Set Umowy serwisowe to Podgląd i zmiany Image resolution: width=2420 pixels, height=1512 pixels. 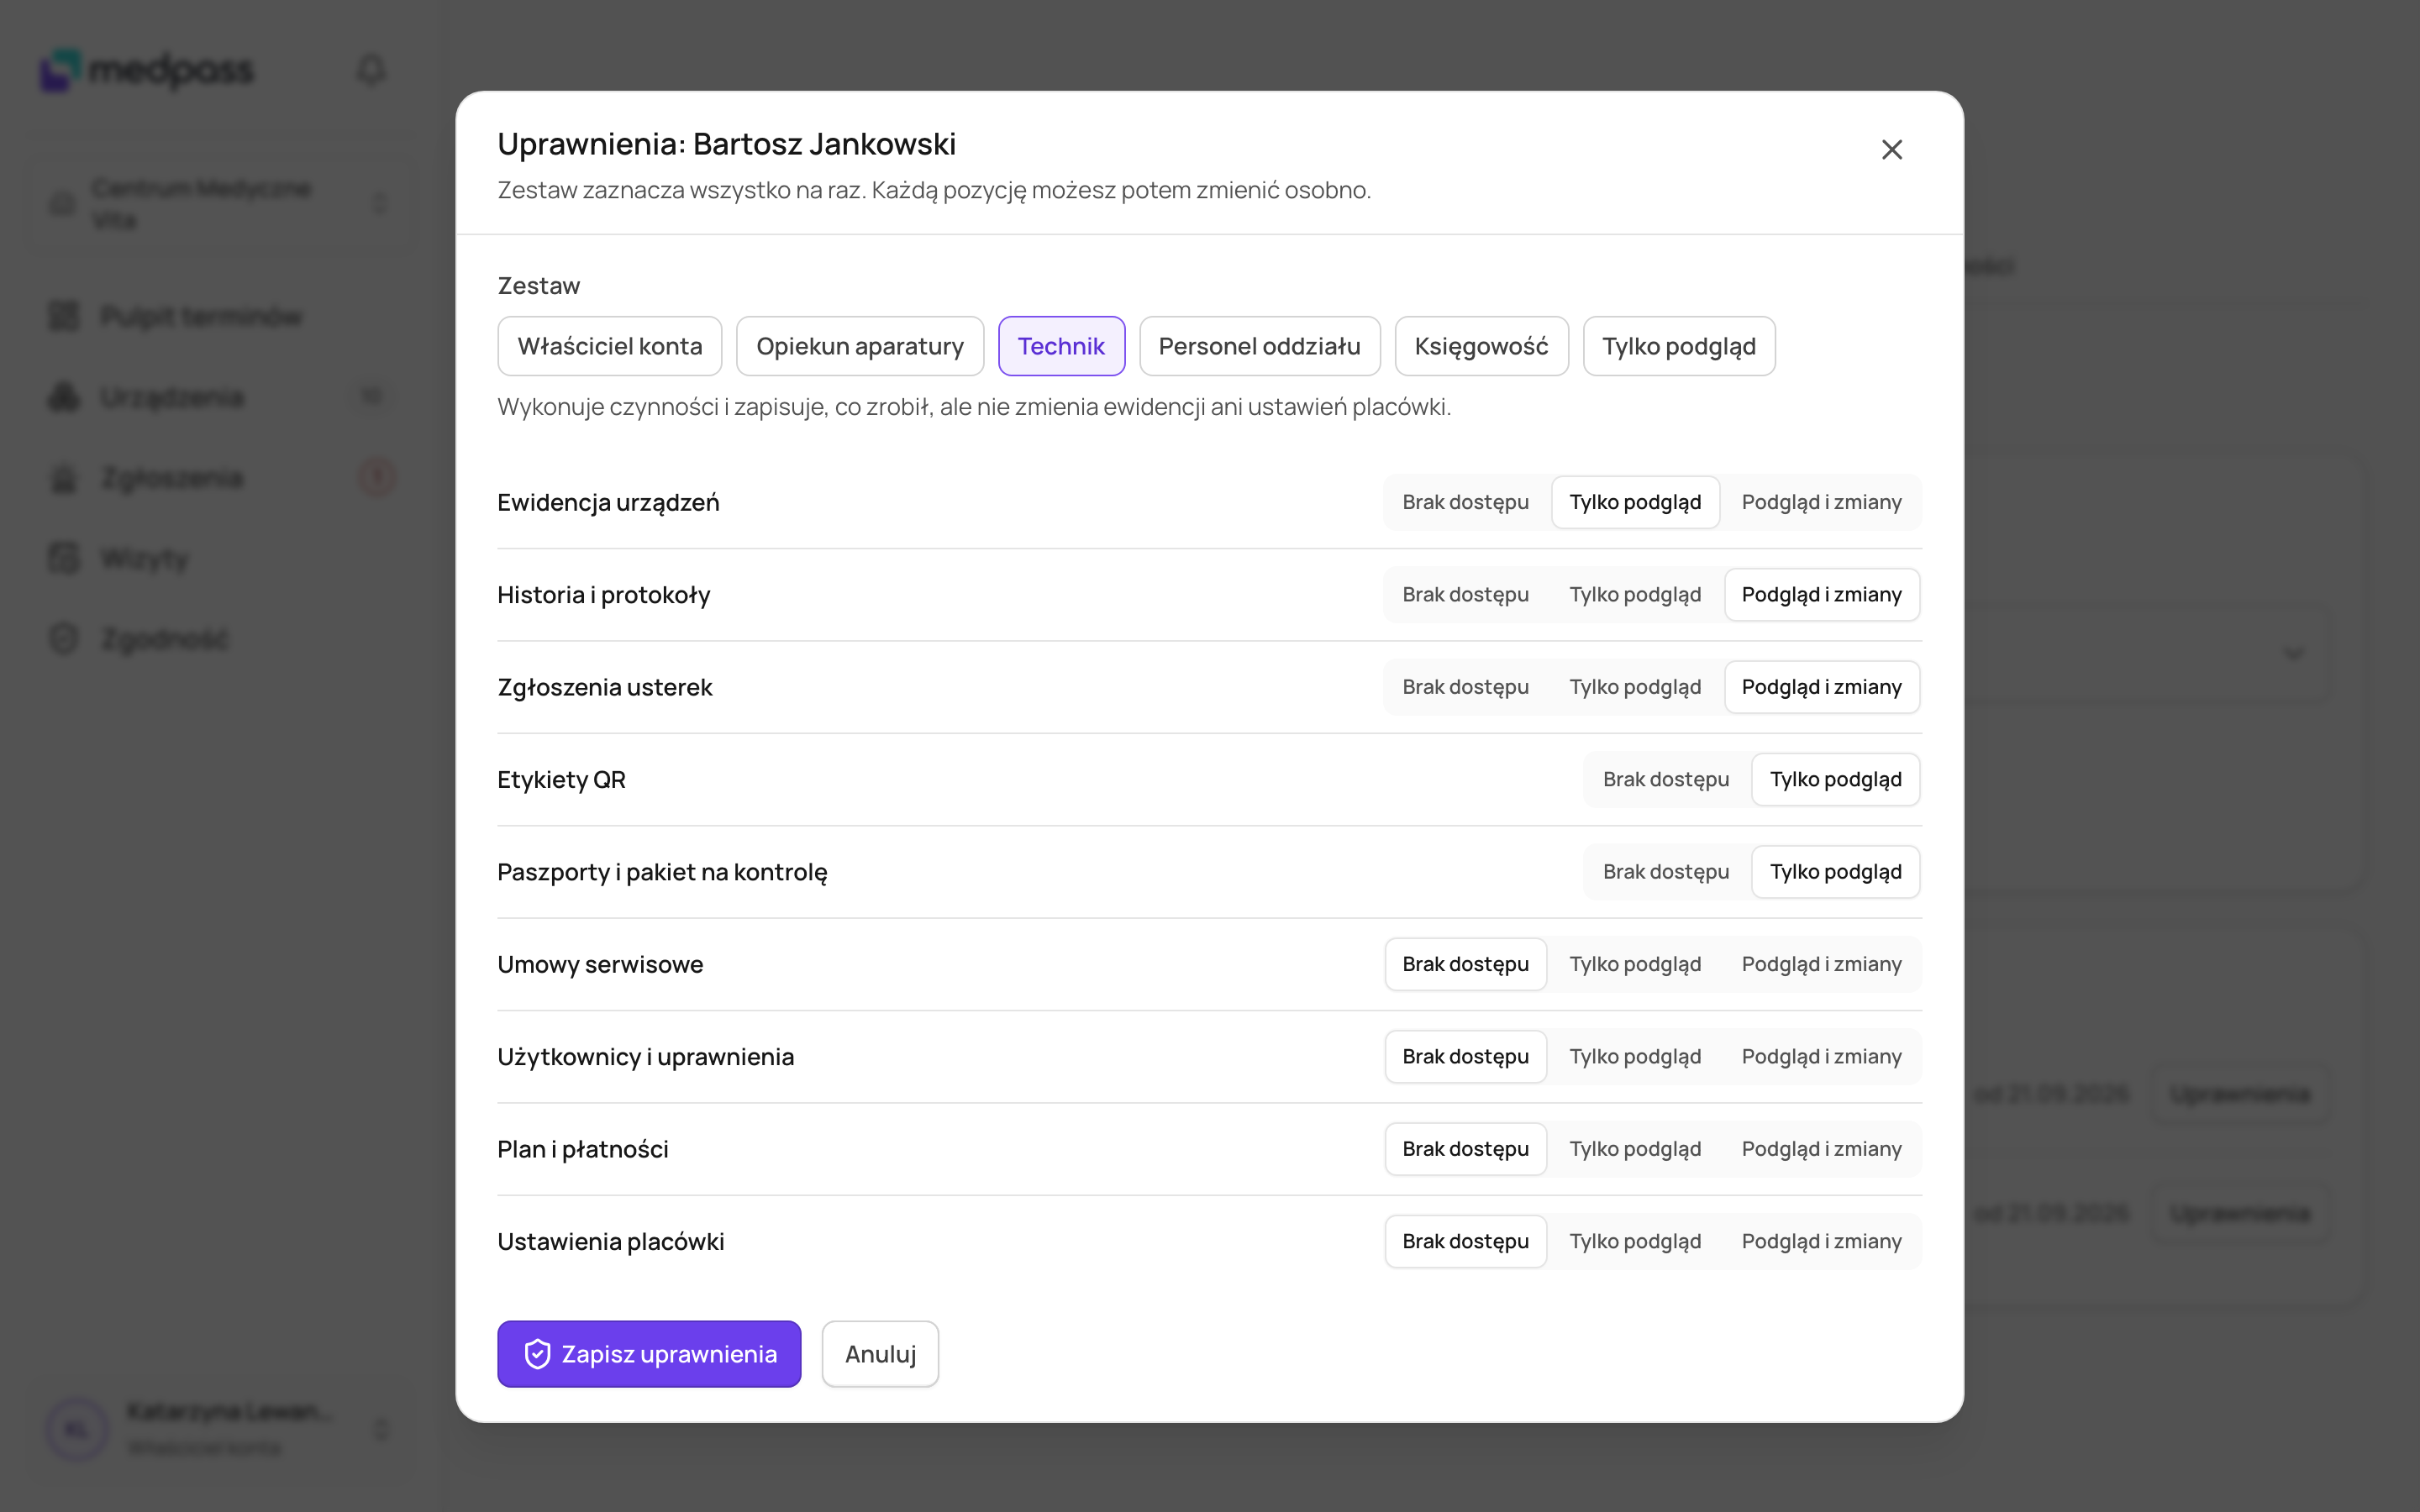[x=1821, y=964]
